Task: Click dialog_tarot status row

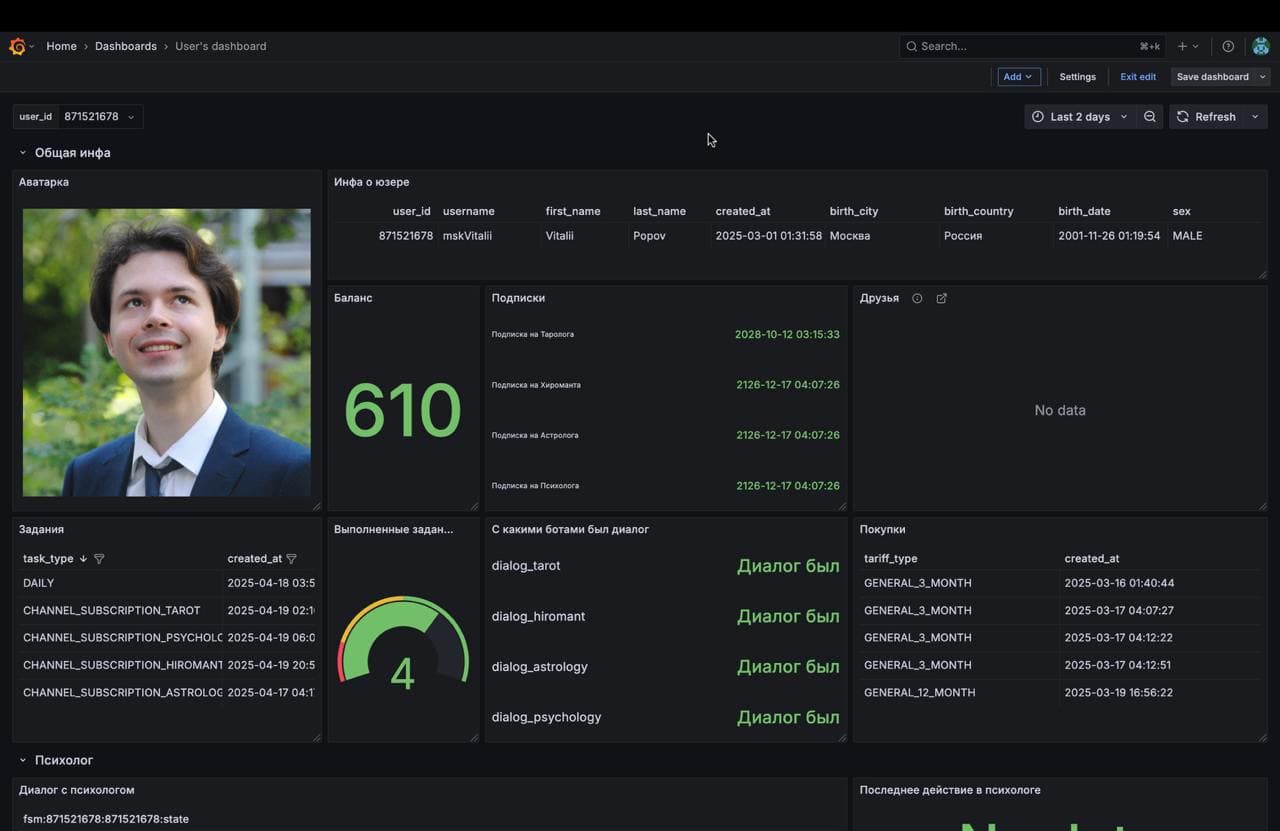Action: (x=666, y=566)
